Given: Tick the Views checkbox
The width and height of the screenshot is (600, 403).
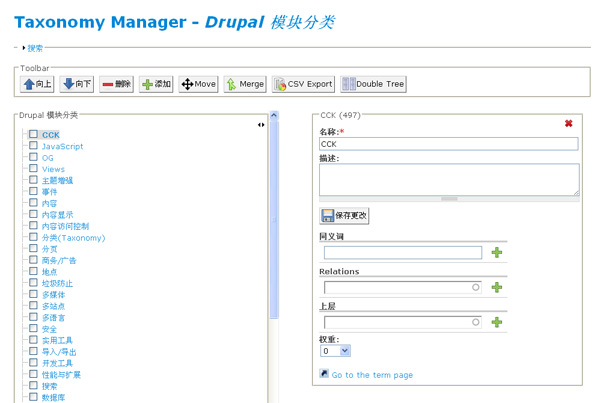Looking at the screenshot, I should 33,169.
